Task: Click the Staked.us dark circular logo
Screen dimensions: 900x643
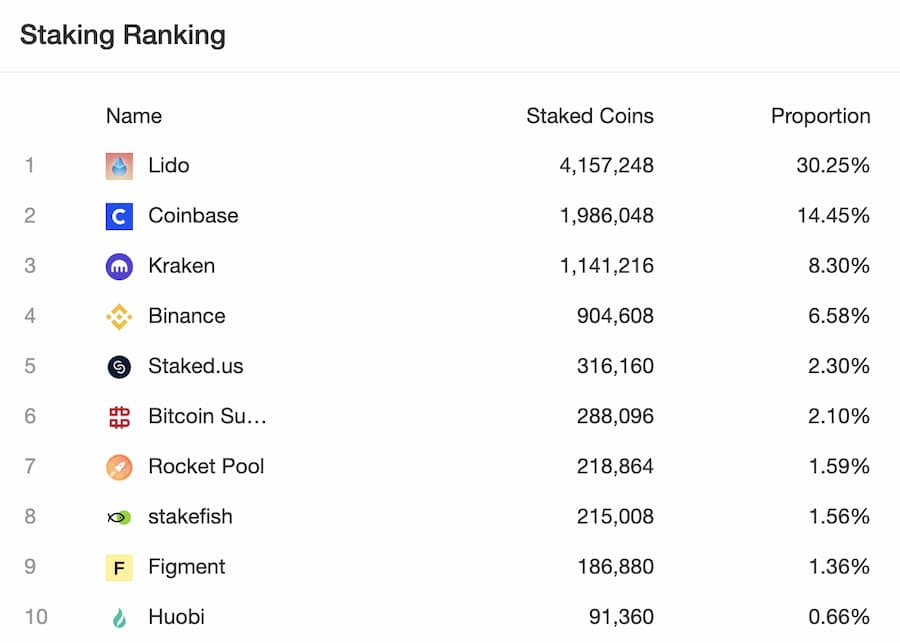Action: point(119,366)
